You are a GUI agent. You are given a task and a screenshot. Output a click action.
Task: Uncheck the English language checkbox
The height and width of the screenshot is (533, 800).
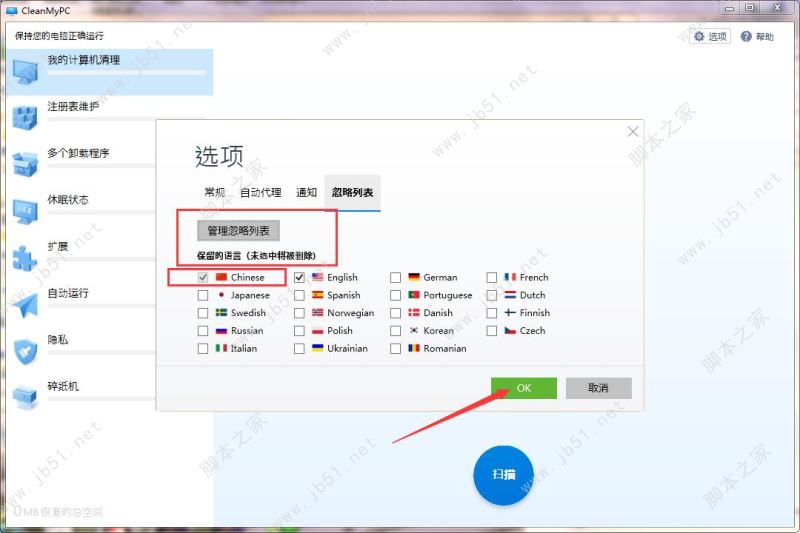(x=299, y=277)
